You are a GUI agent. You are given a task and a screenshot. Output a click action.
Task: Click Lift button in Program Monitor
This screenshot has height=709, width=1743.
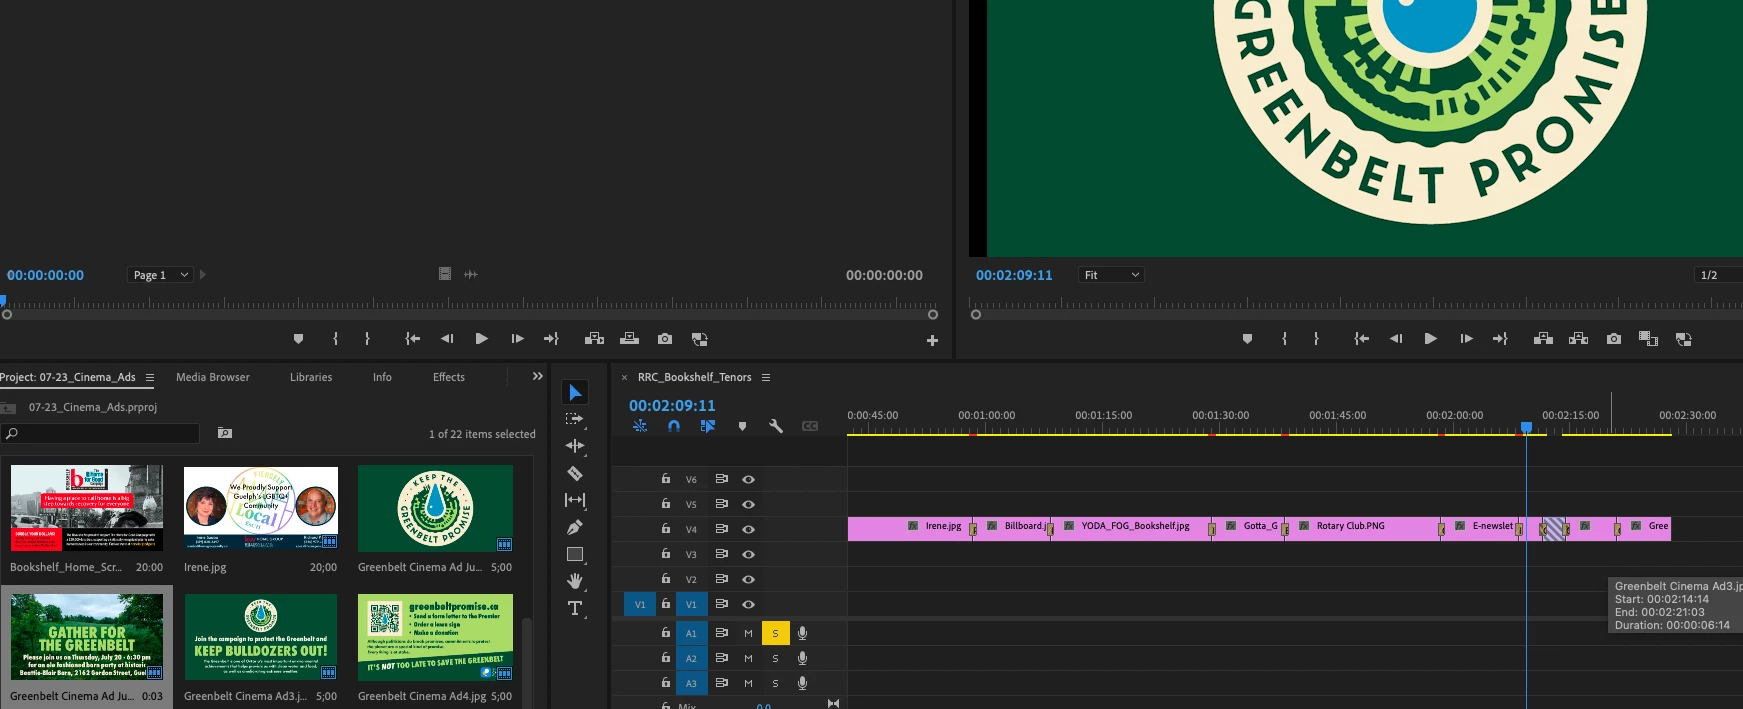point(1543,339)
